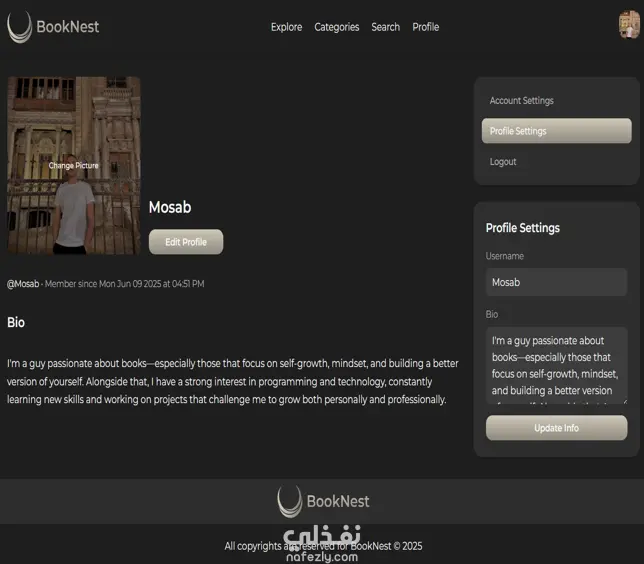Click Update Info button

(x=557, y=428)
